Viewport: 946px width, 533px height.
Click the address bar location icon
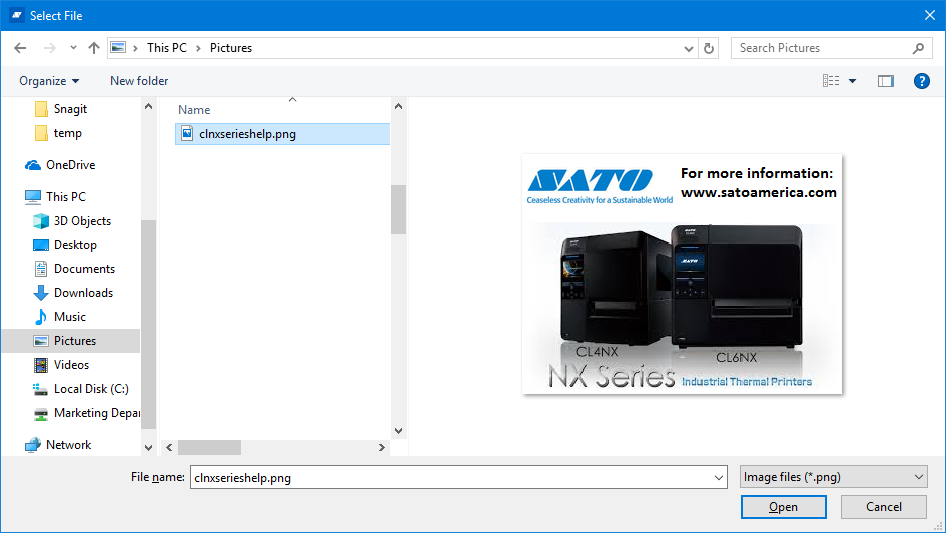tap(118, 48)
